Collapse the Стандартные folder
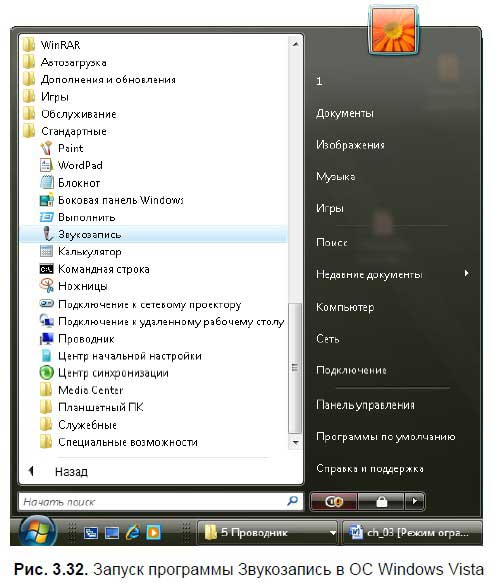This screenshot has height=583, width=495. click(x=73, y=131)
